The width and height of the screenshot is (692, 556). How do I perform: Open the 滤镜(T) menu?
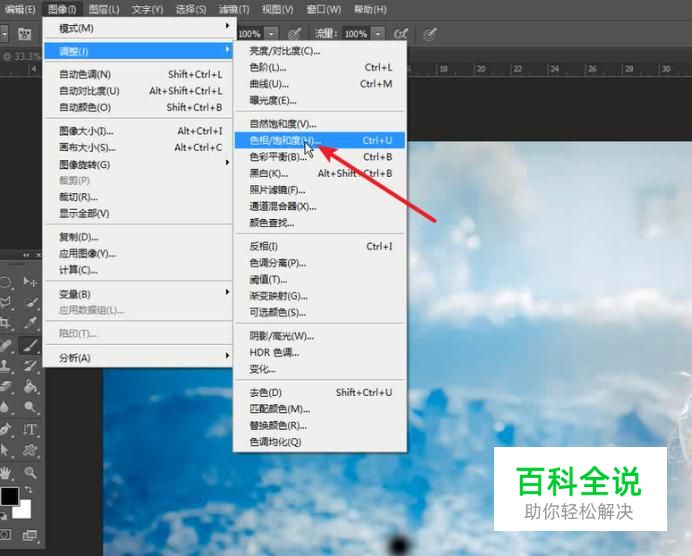click(234, 9)
